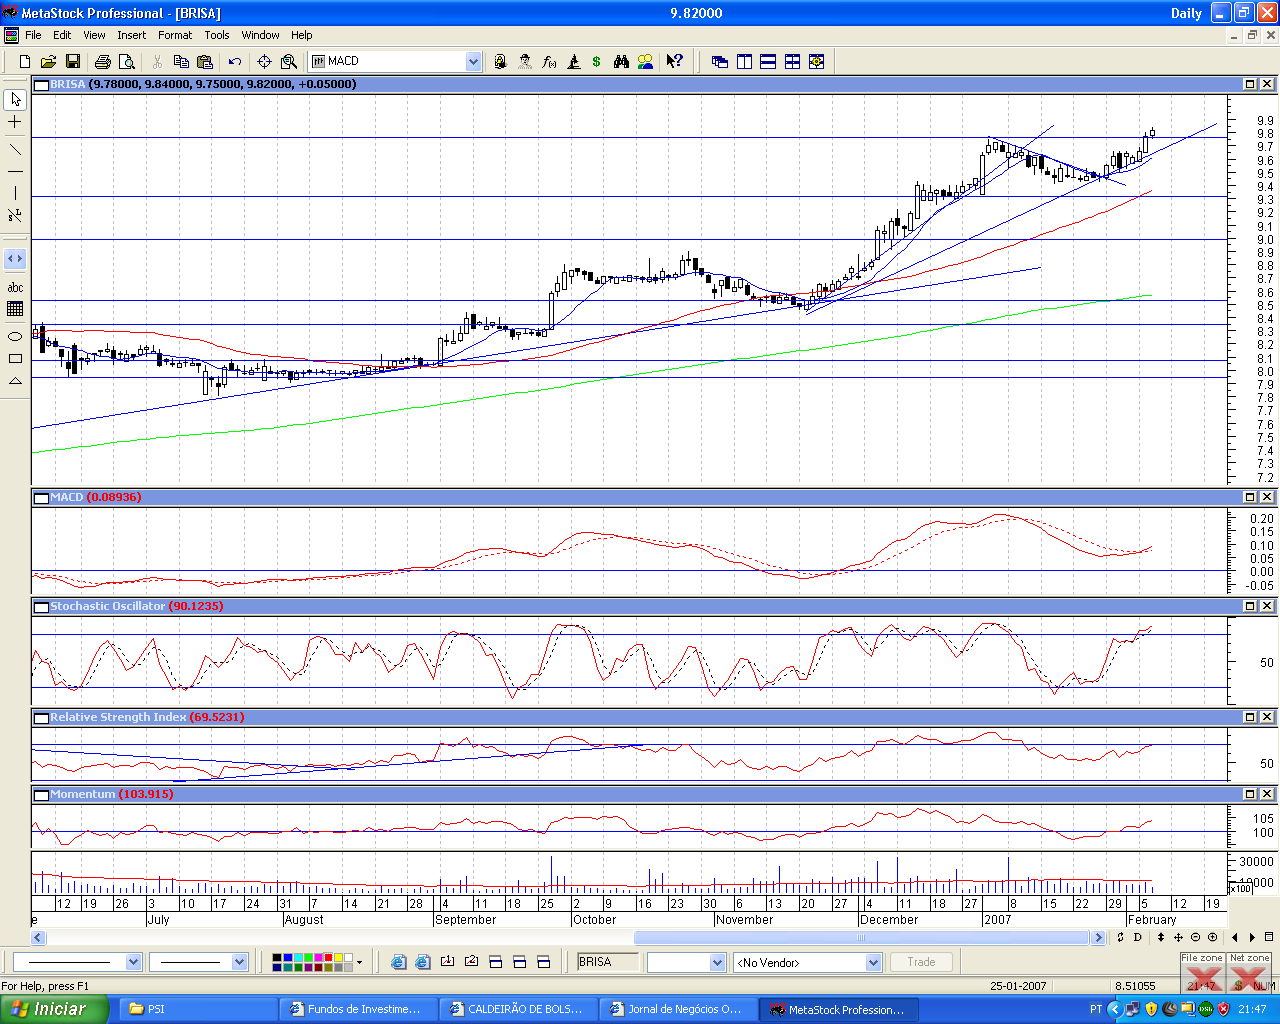Select the diagonal Trendline drawing tool
The height and width of the screenshot is (1024, 1280).
15,149
